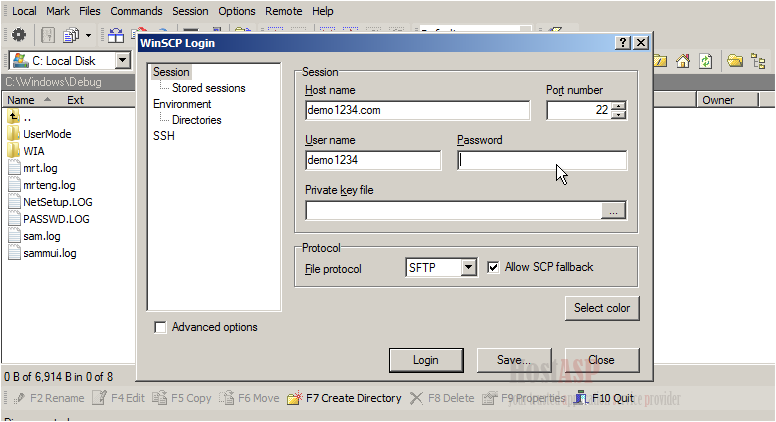Click the help question mark in Login dialog
The image size is (776, 422).
(623, 43)
